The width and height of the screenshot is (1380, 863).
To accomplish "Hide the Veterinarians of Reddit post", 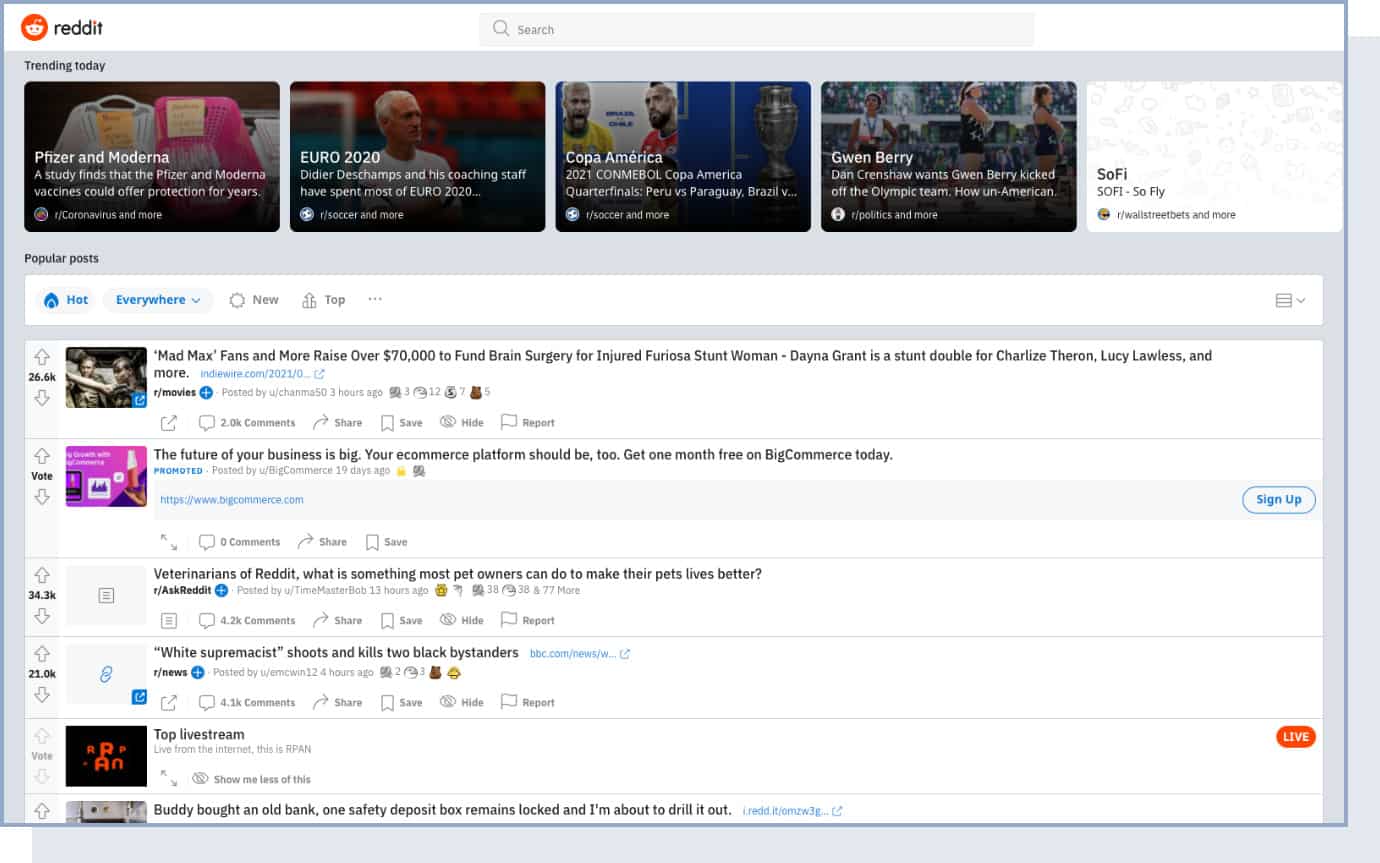I will [461, 620].
